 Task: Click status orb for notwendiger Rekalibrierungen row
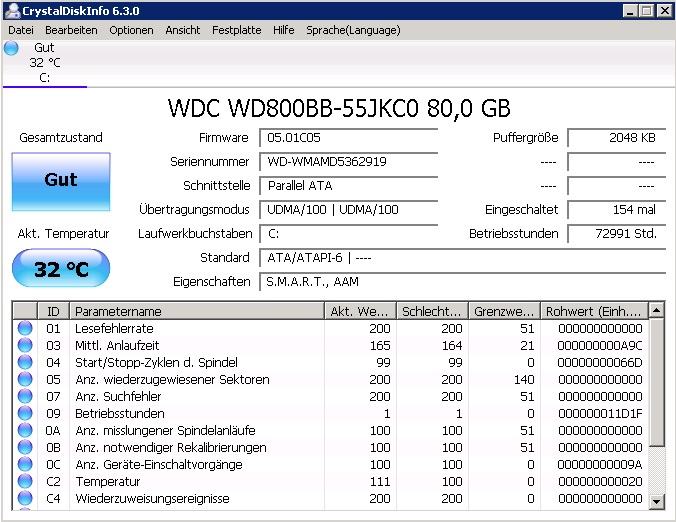[x=25, y=447]
